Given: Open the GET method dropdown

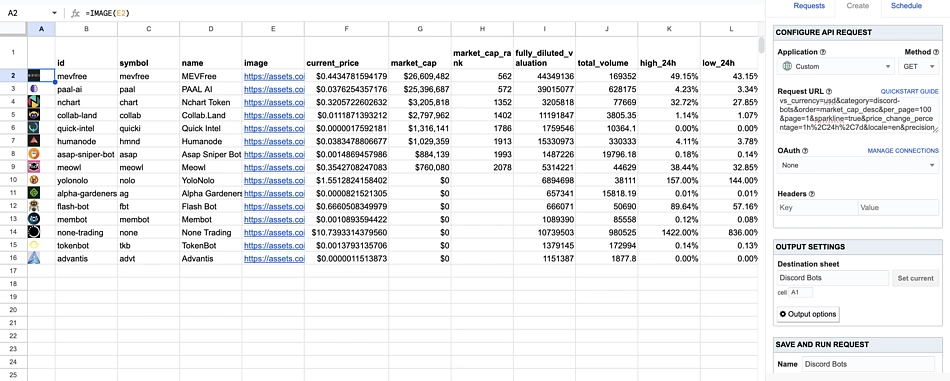Looking at the screenshot, I should (918, 66).
